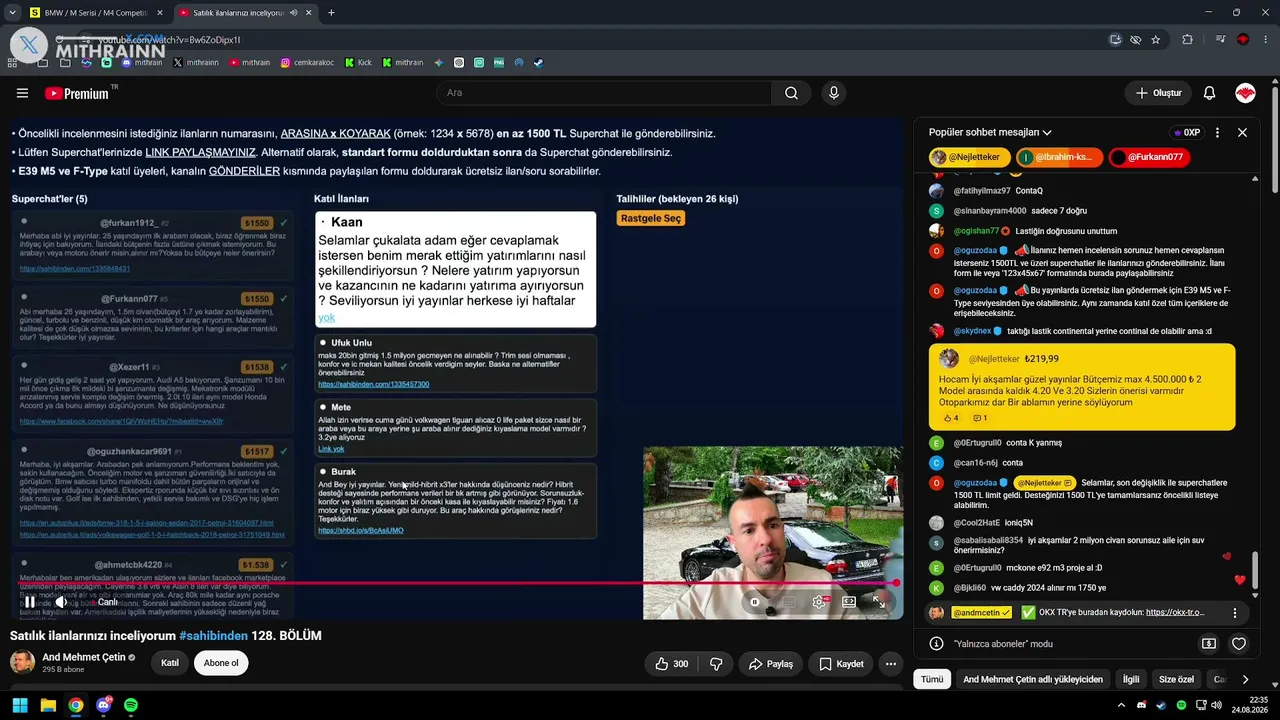Switch video player to theater mode
Screen dimensions: 1280x720
849,602
